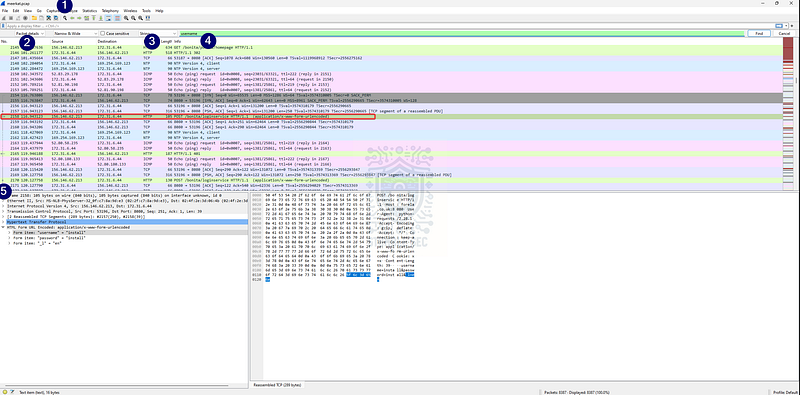Image resolution: width=800 pixels, height=395 pixels.
Task: Open the Wireless menu
Action: click(130, 11)
